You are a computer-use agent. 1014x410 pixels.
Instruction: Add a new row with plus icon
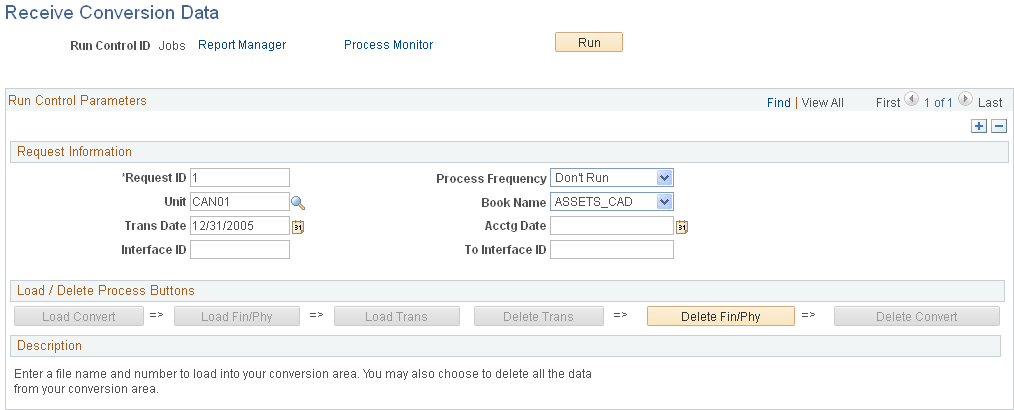click(x=979, y=126)
